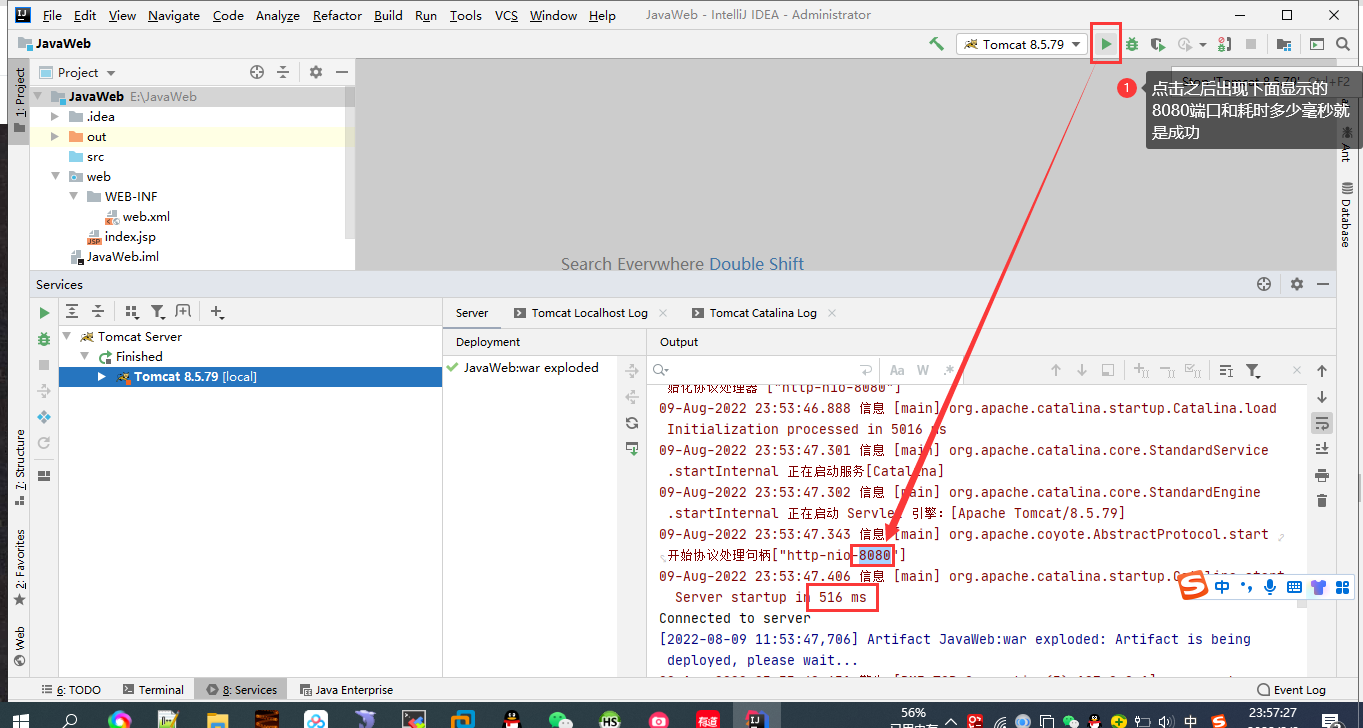This screenshot has height=728, width=1363.
Task: Toggle the Web tool window stripe
Action: [x=19, y=646]
